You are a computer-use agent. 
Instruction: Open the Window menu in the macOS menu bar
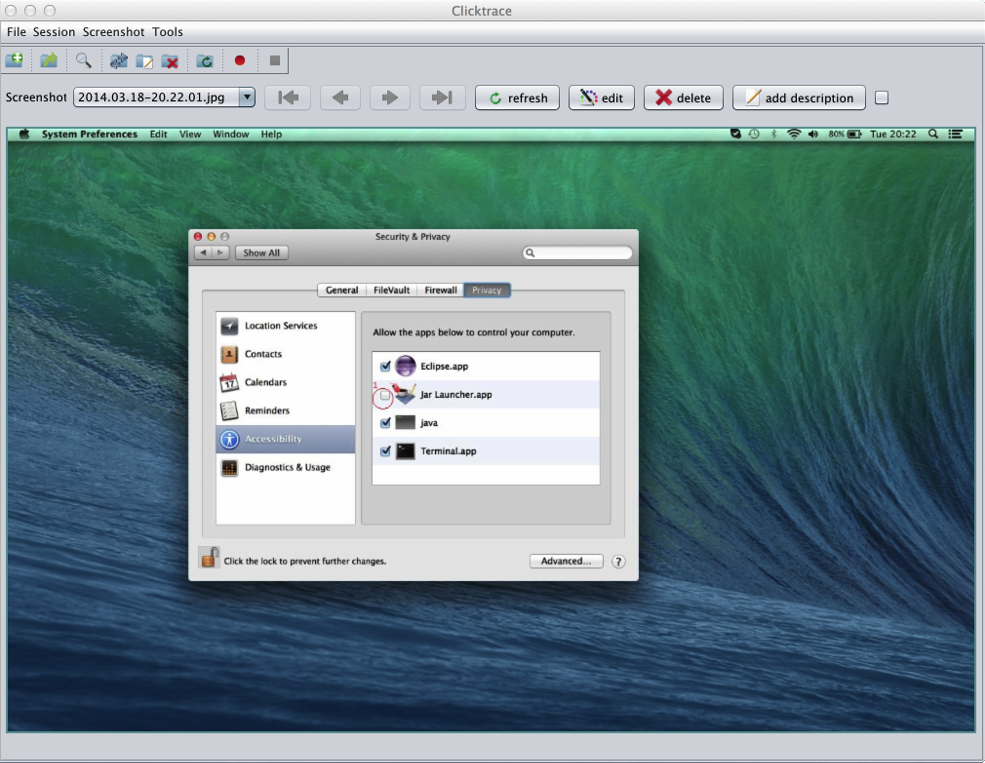pos(231,134)
